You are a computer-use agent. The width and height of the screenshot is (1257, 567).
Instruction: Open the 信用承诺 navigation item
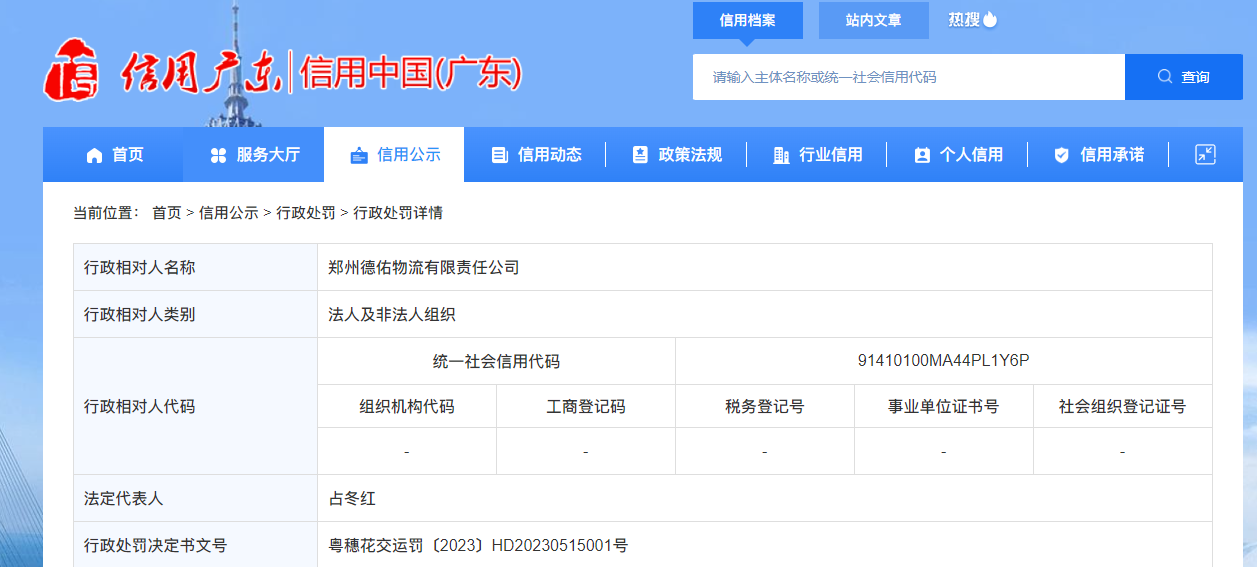1098,155
